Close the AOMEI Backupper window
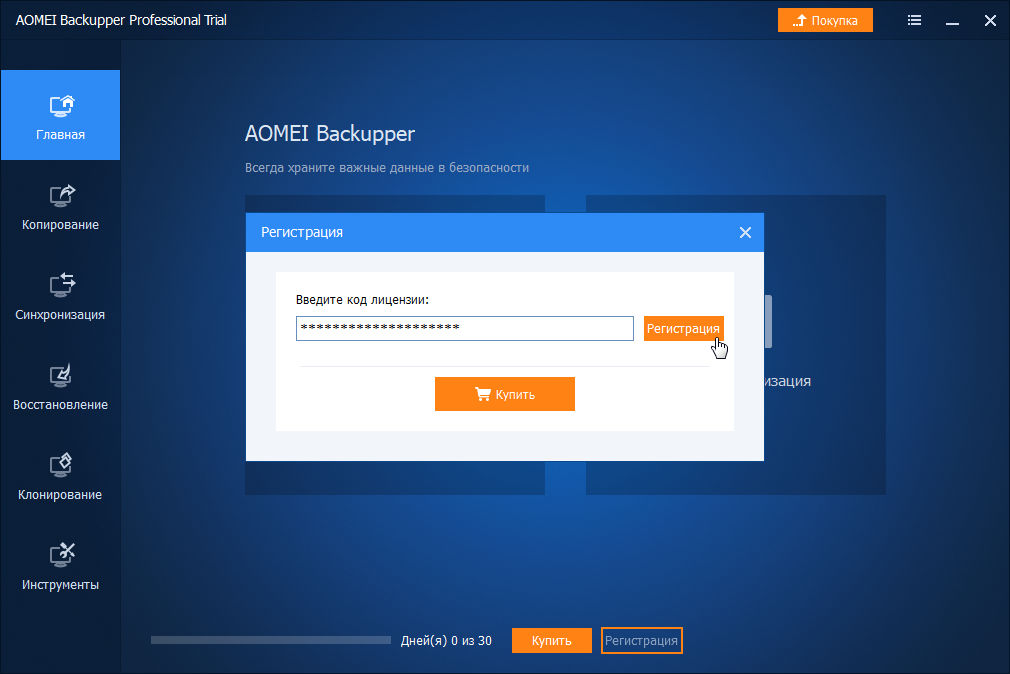This screenshot has height=674, width=1010. tap(988, 20)
